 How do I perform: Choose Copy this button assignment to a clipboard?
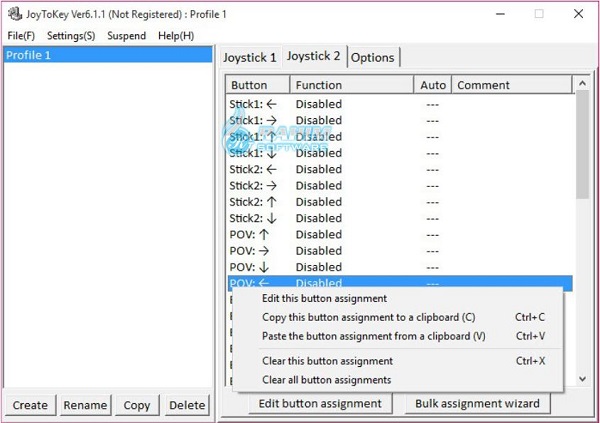pos(398,317)
